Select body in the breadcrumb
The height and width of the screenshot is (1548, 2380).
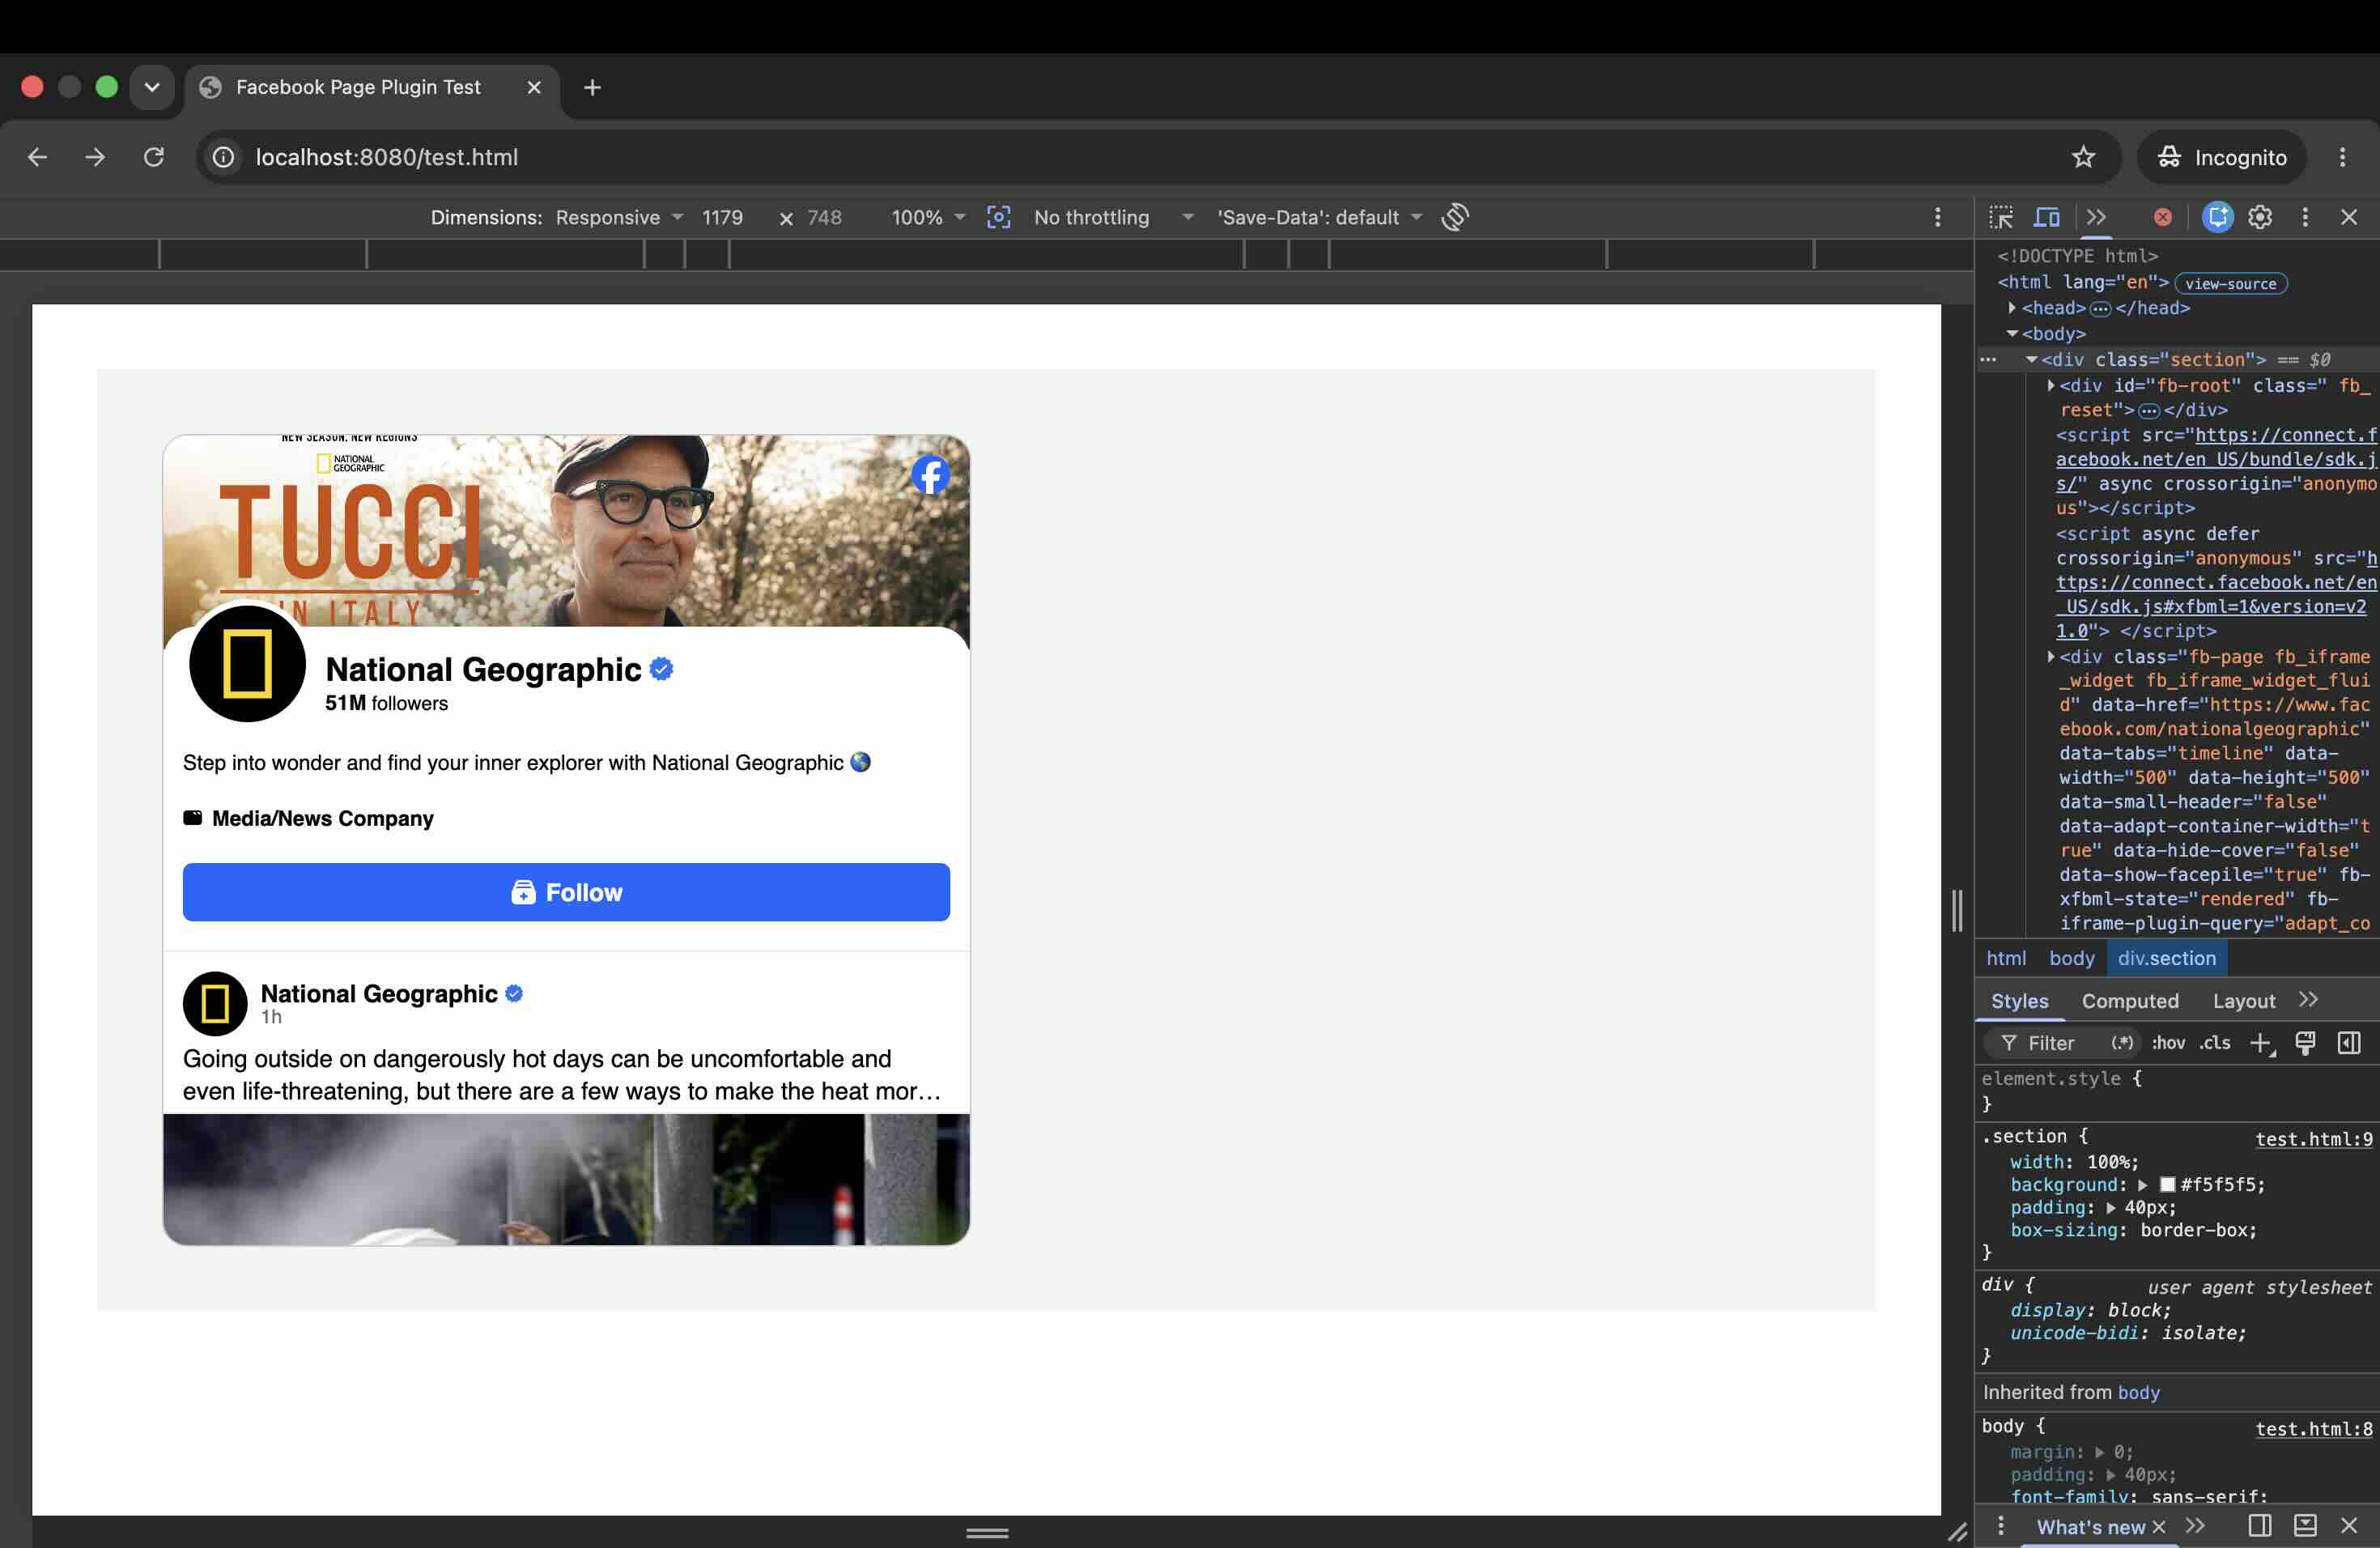(x=2071, y=958)
